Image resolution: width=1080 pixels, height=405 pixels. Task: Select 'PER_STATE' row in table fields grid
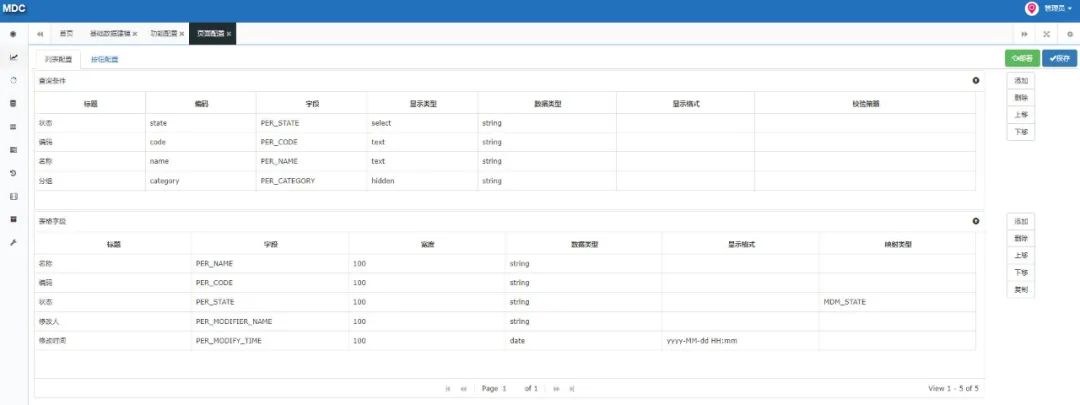click(505, 302)
